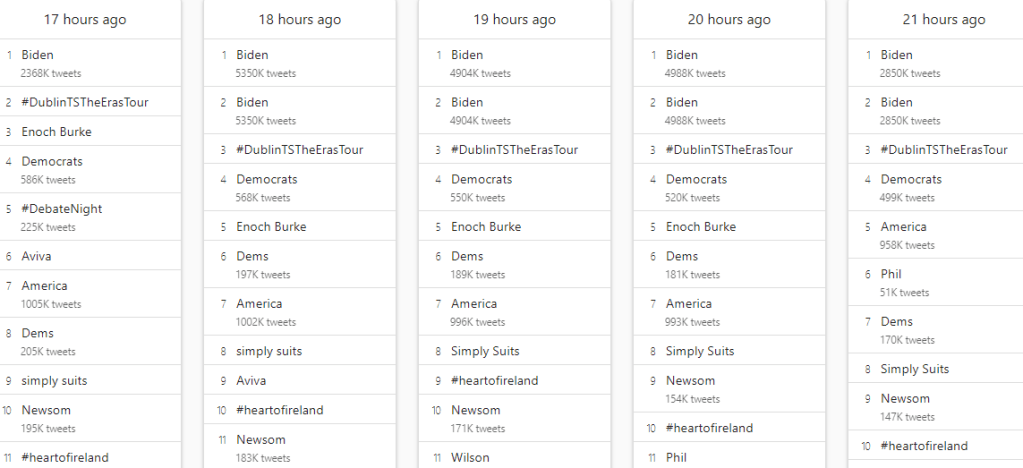Click top-ranked Biden in 18 hours ago column
The image size is (1023, 468).
252,55
